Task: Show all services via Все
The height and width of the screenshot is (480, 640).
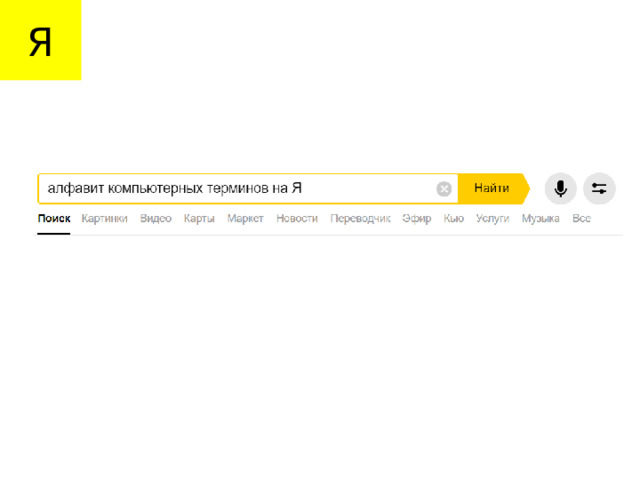Action: tap(581, 219)
